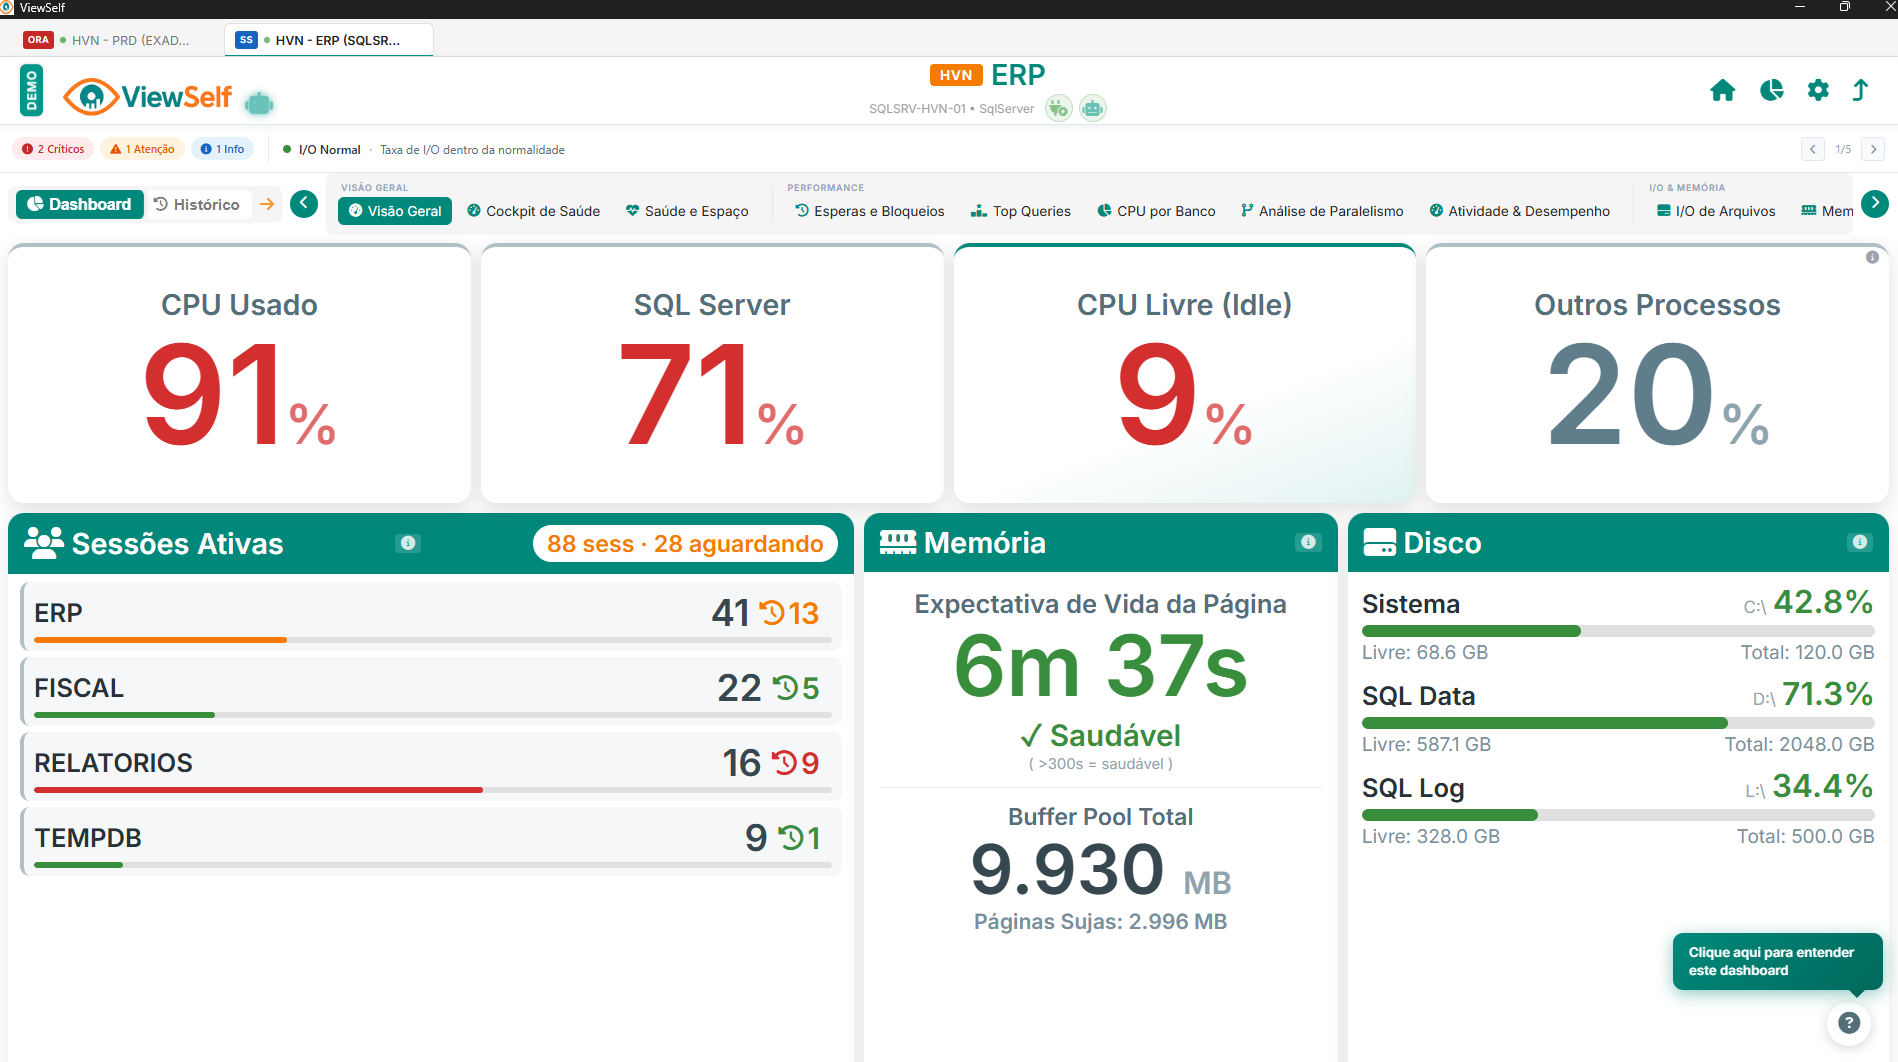Open Atividade & Desempenho tab
This screenshot has width=1898, height=1062.
click(x=1520, y=211)
